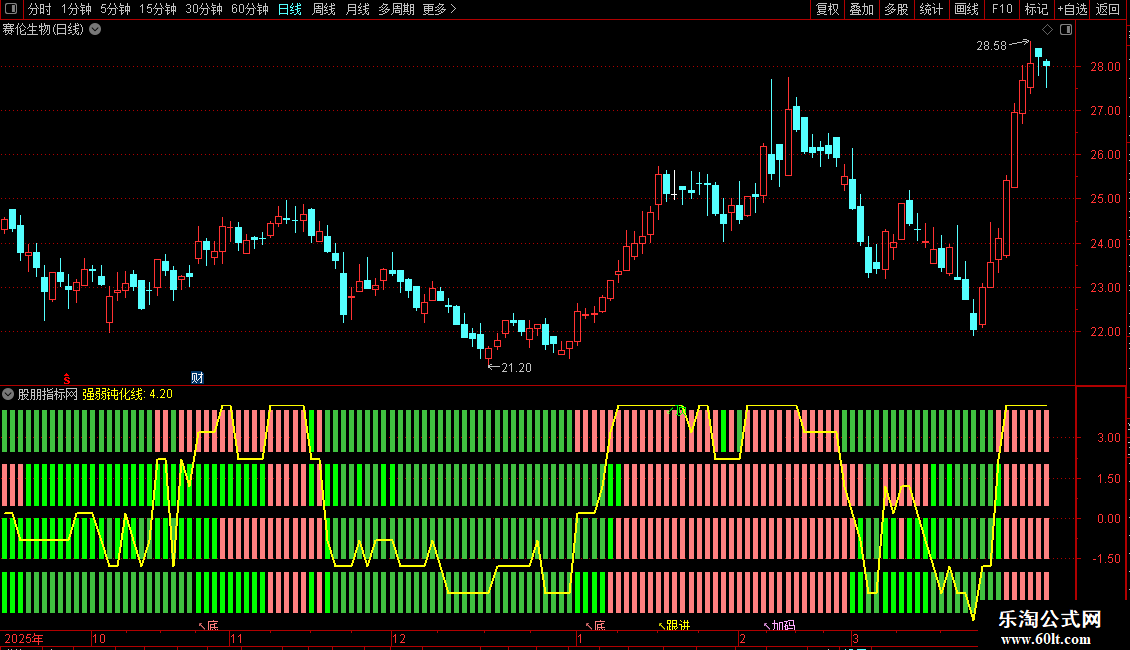Expand the 更多 periods menu
Screen dimensions: 1130x650
click(x=440, y=9)
